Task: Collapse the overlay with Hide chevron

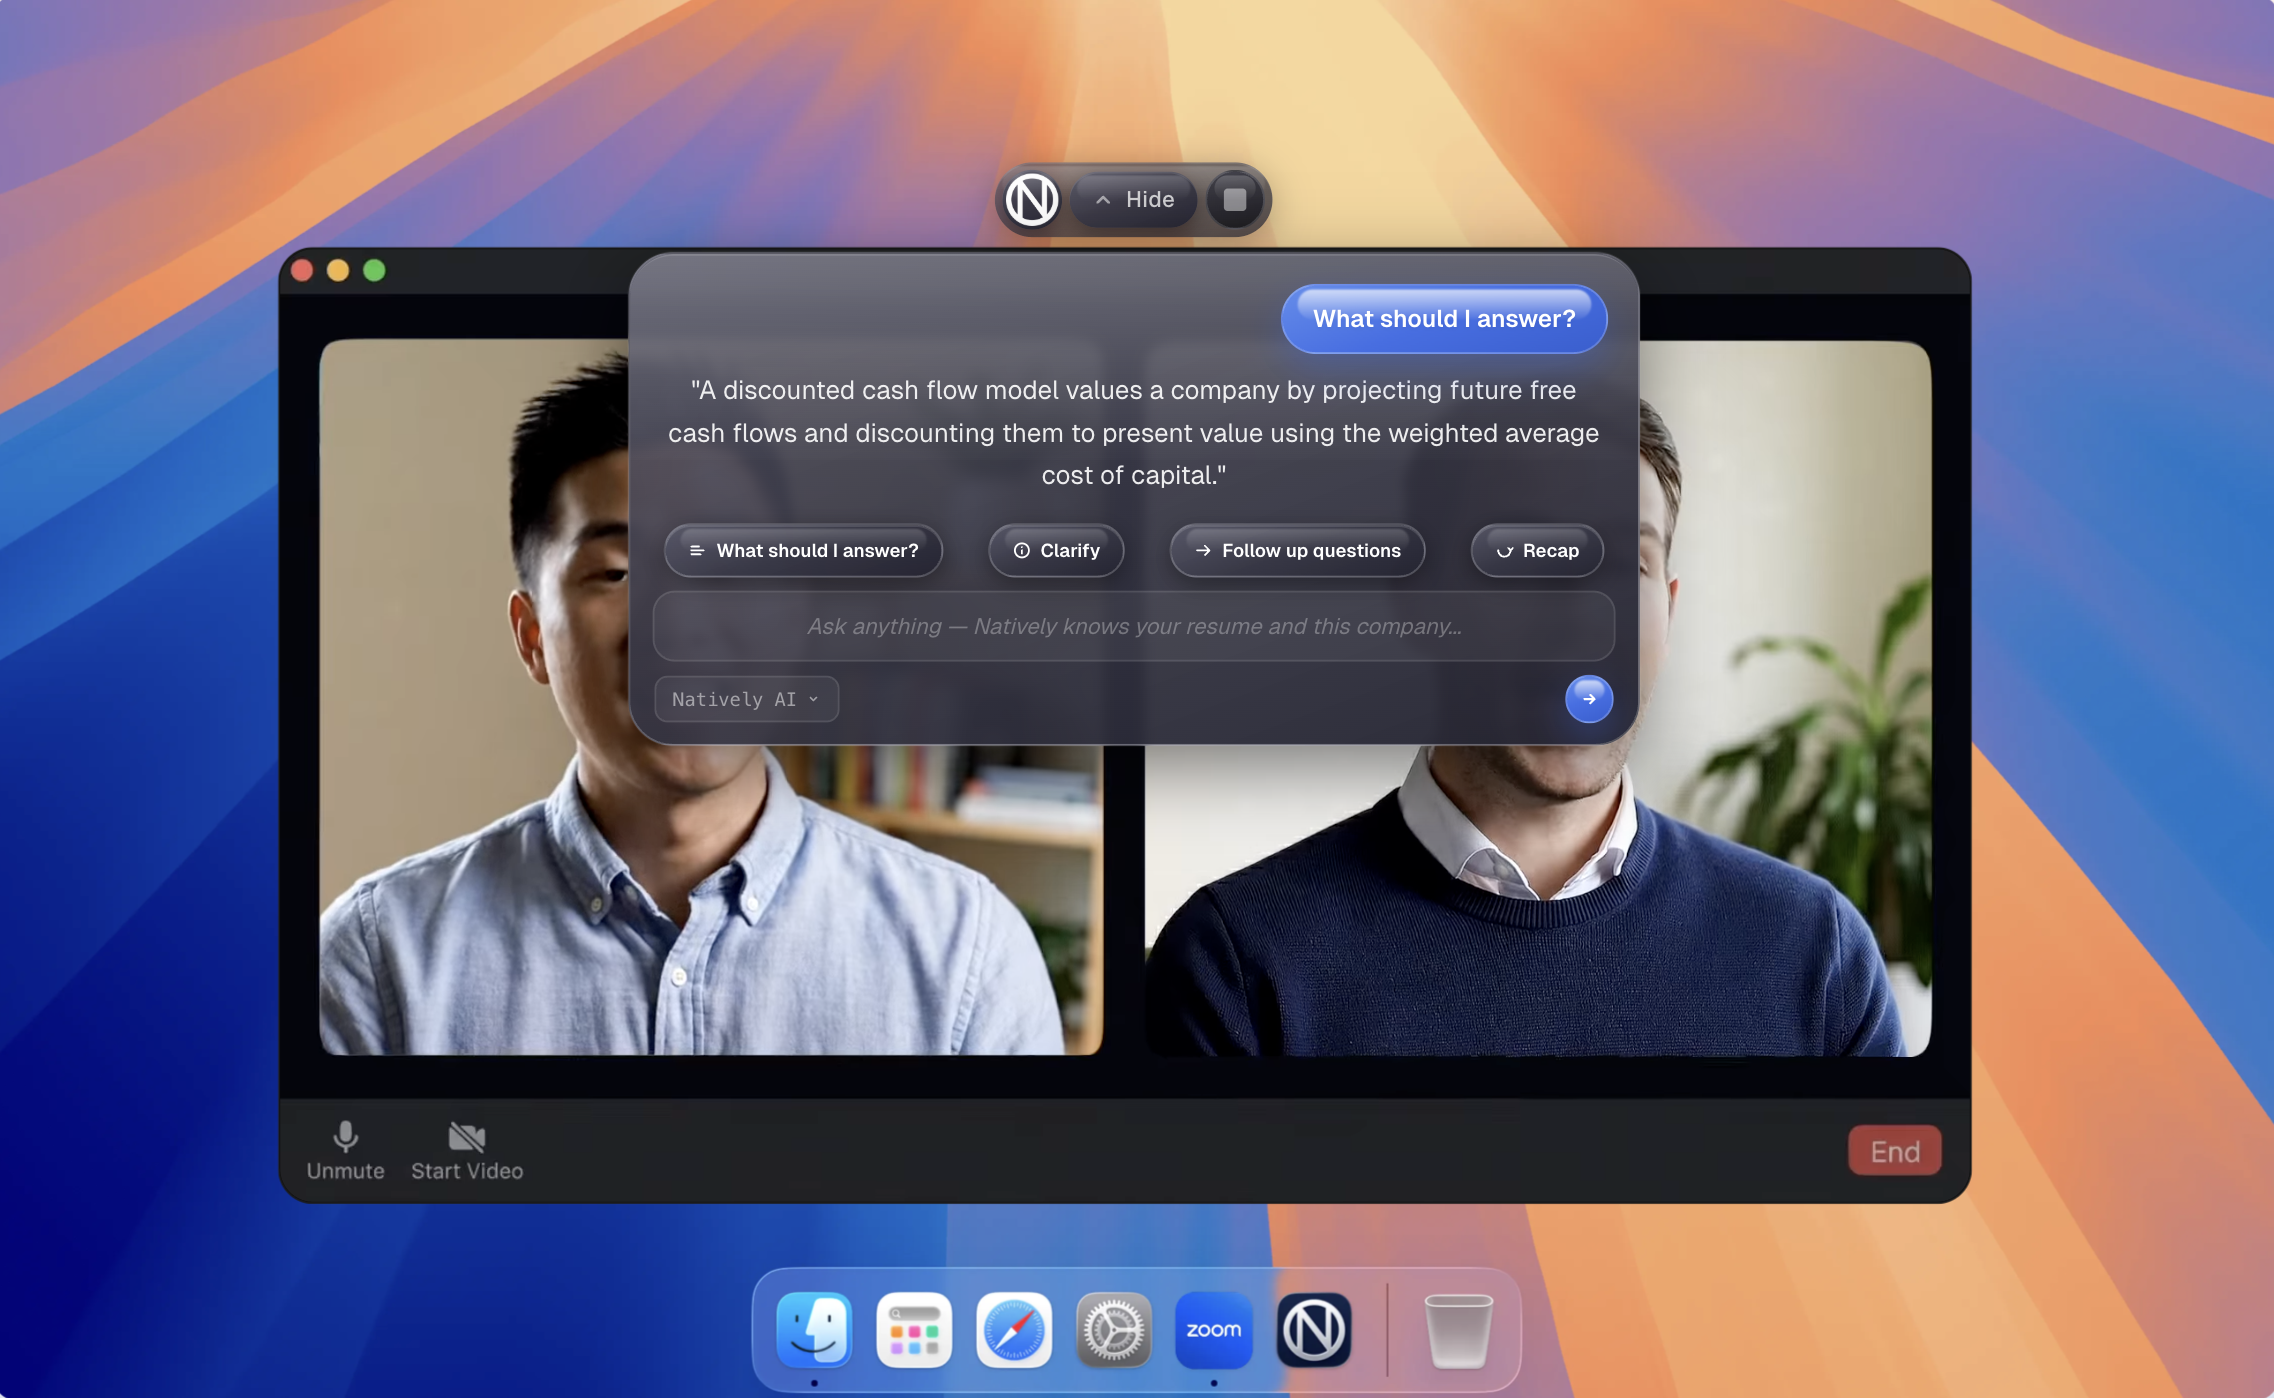Action: pyautogui.click(x=1134, y=200)
